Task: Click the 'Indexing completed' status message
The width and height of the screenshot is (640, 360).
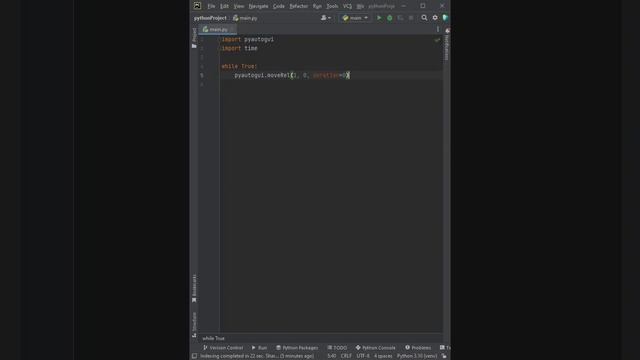Action: pos(257,356)
